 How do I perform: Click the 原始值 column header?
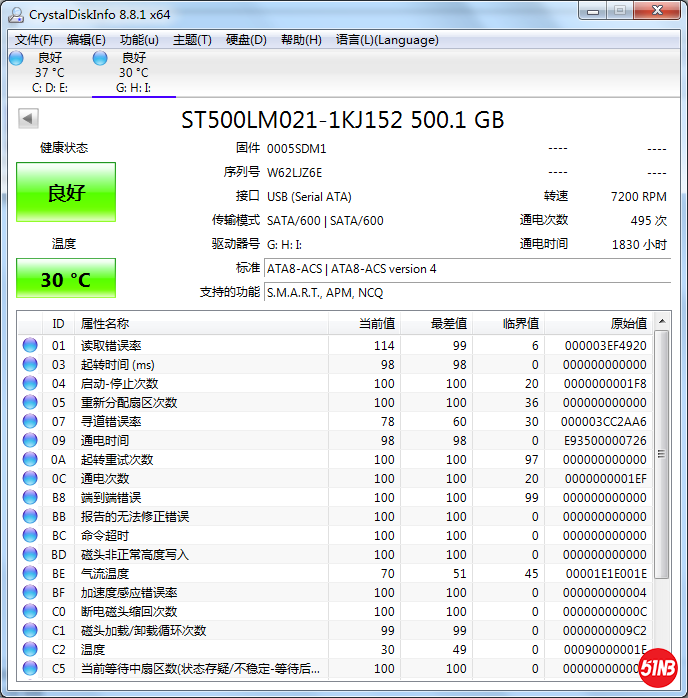[x=628, y=324]
